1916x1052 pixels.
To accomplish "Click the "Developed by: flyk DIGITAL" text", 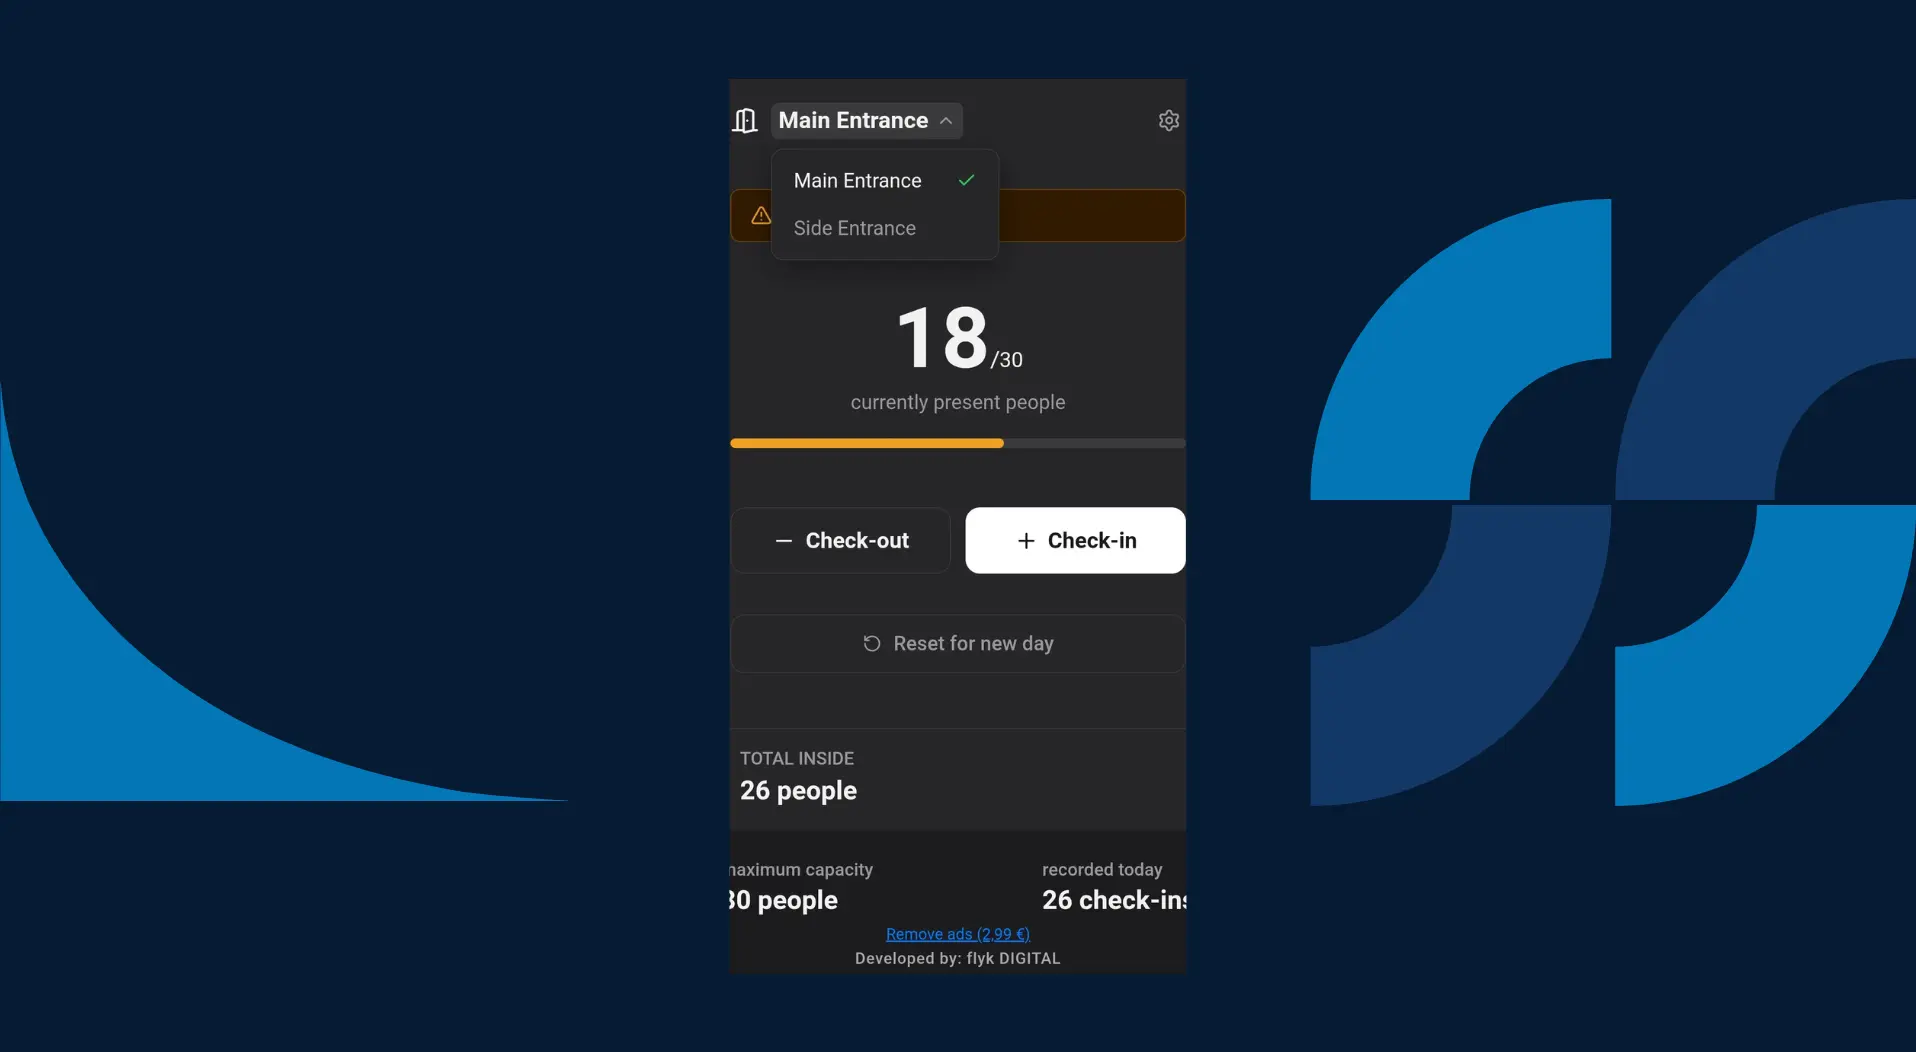I will 958,958.
